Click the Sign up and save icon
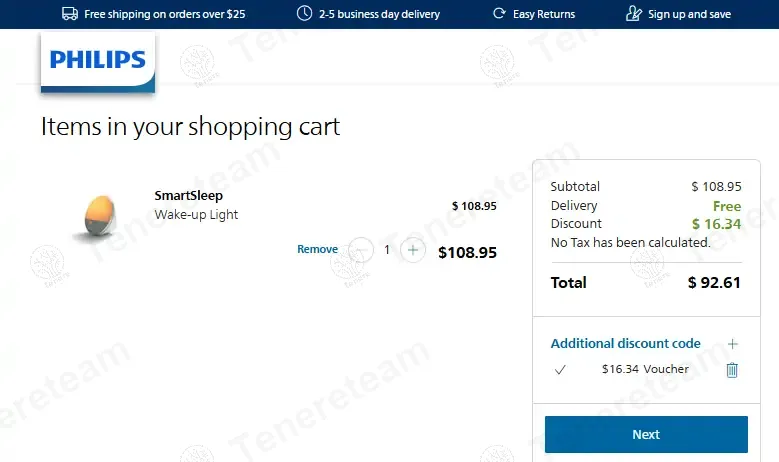This screenshot has height=462, width=779. tap(633, 14)
